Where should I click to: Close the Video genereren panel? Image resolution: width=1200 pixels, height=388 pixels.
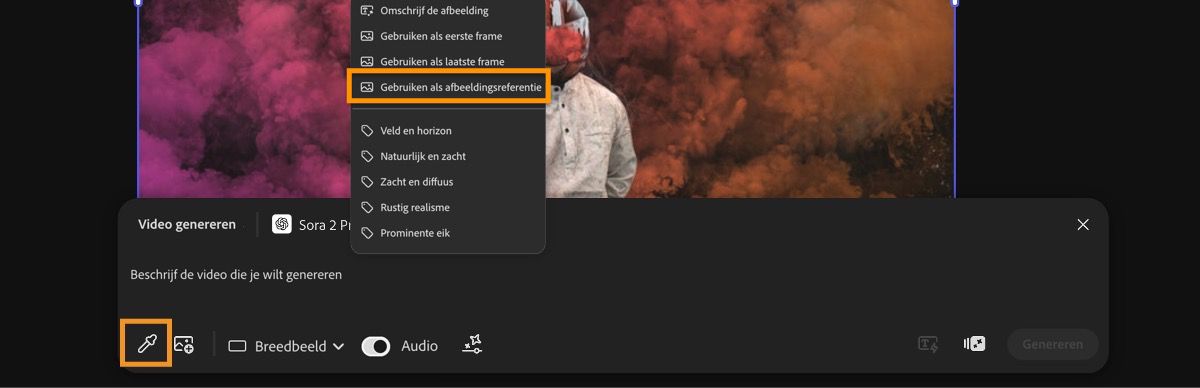click(1083, 225)
